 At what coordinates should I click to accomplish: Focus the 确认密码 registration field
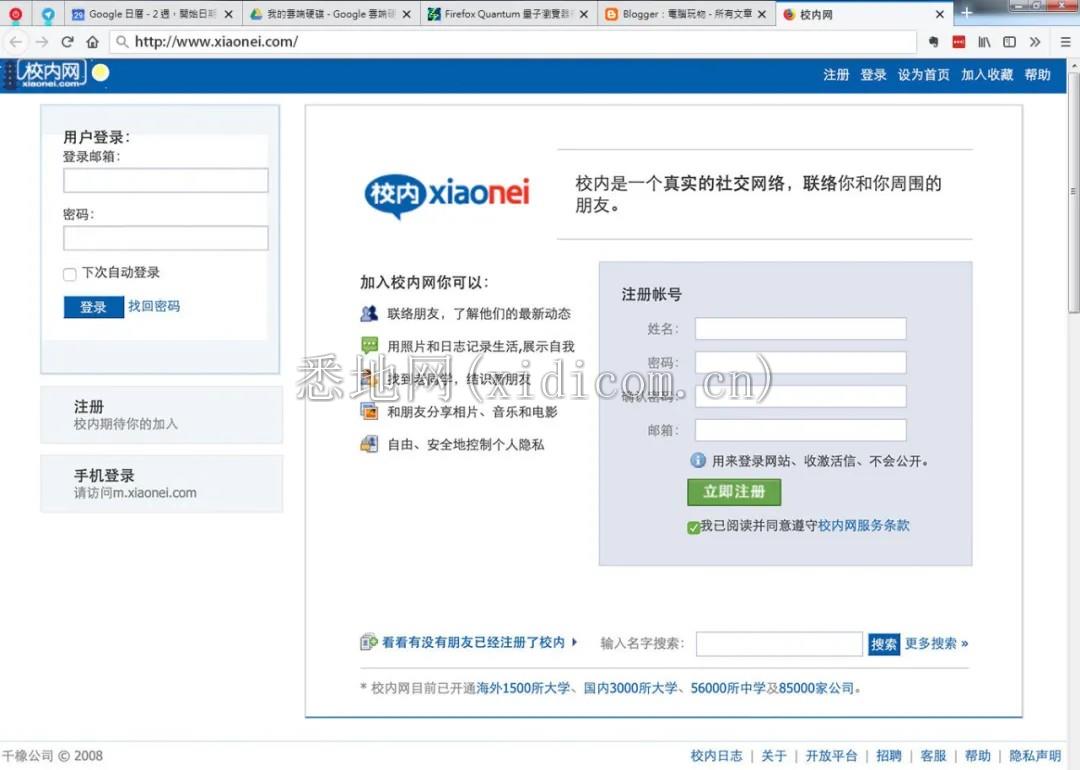coord(800,396)
